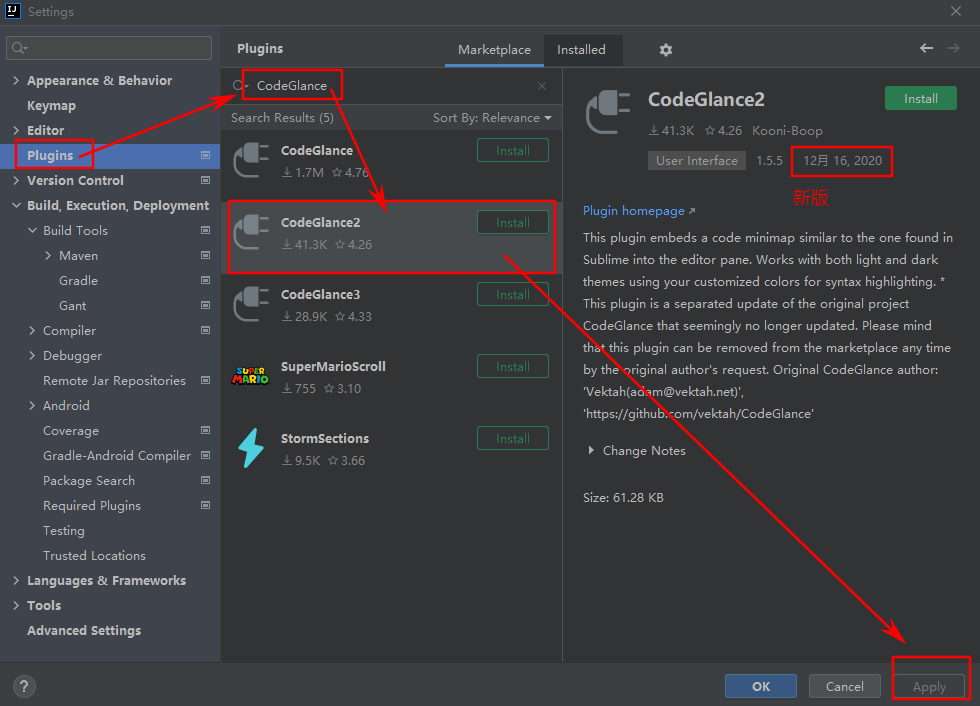Close the Settings dialog window
The width and height of the screenshot is (980, 706).
(956, 11)
